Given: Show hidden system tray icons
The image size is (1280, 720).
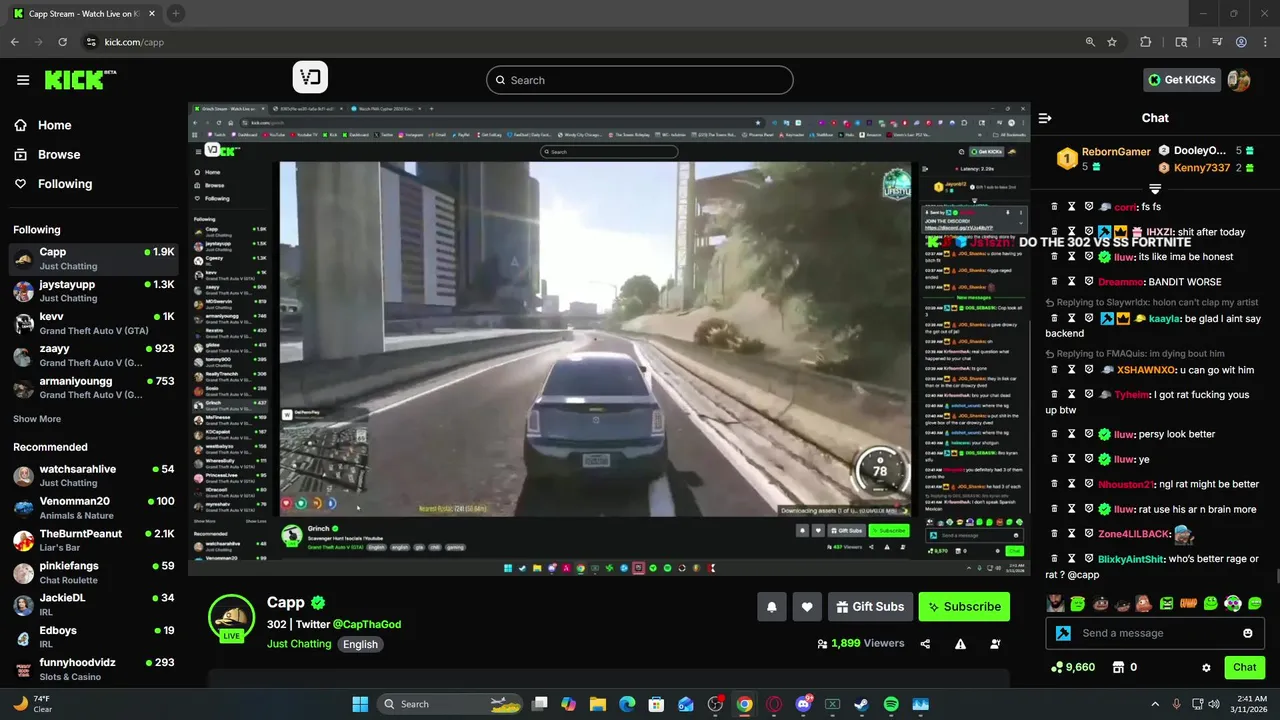Looking at the screenshot, I should [1155, 704].
